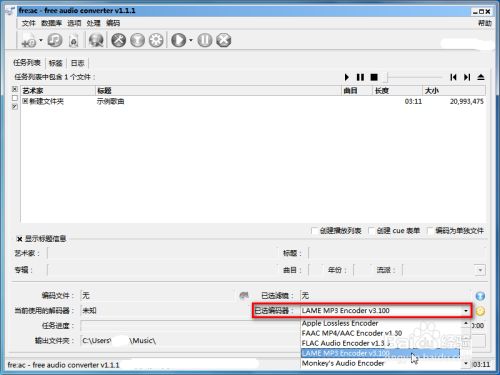
Task: Click the music note disc toolbar icon
Action: pyautogui.click(x=55, y=41)
